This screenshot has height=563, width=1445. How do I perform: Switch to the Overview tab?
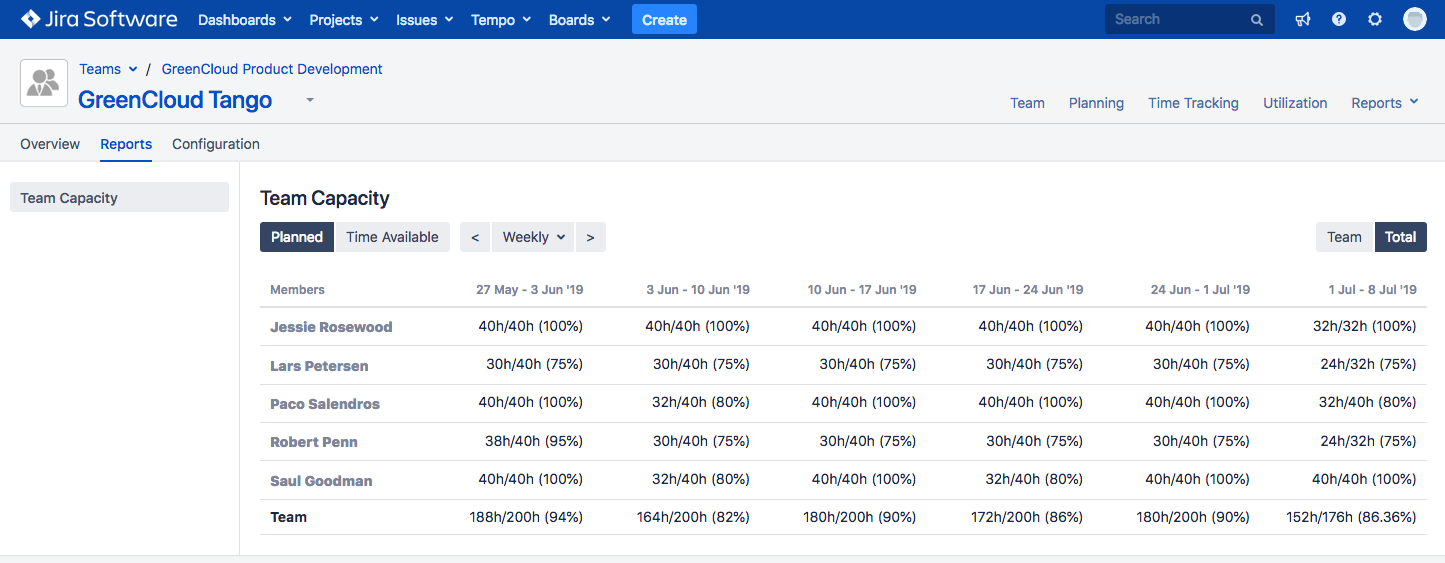50,144
